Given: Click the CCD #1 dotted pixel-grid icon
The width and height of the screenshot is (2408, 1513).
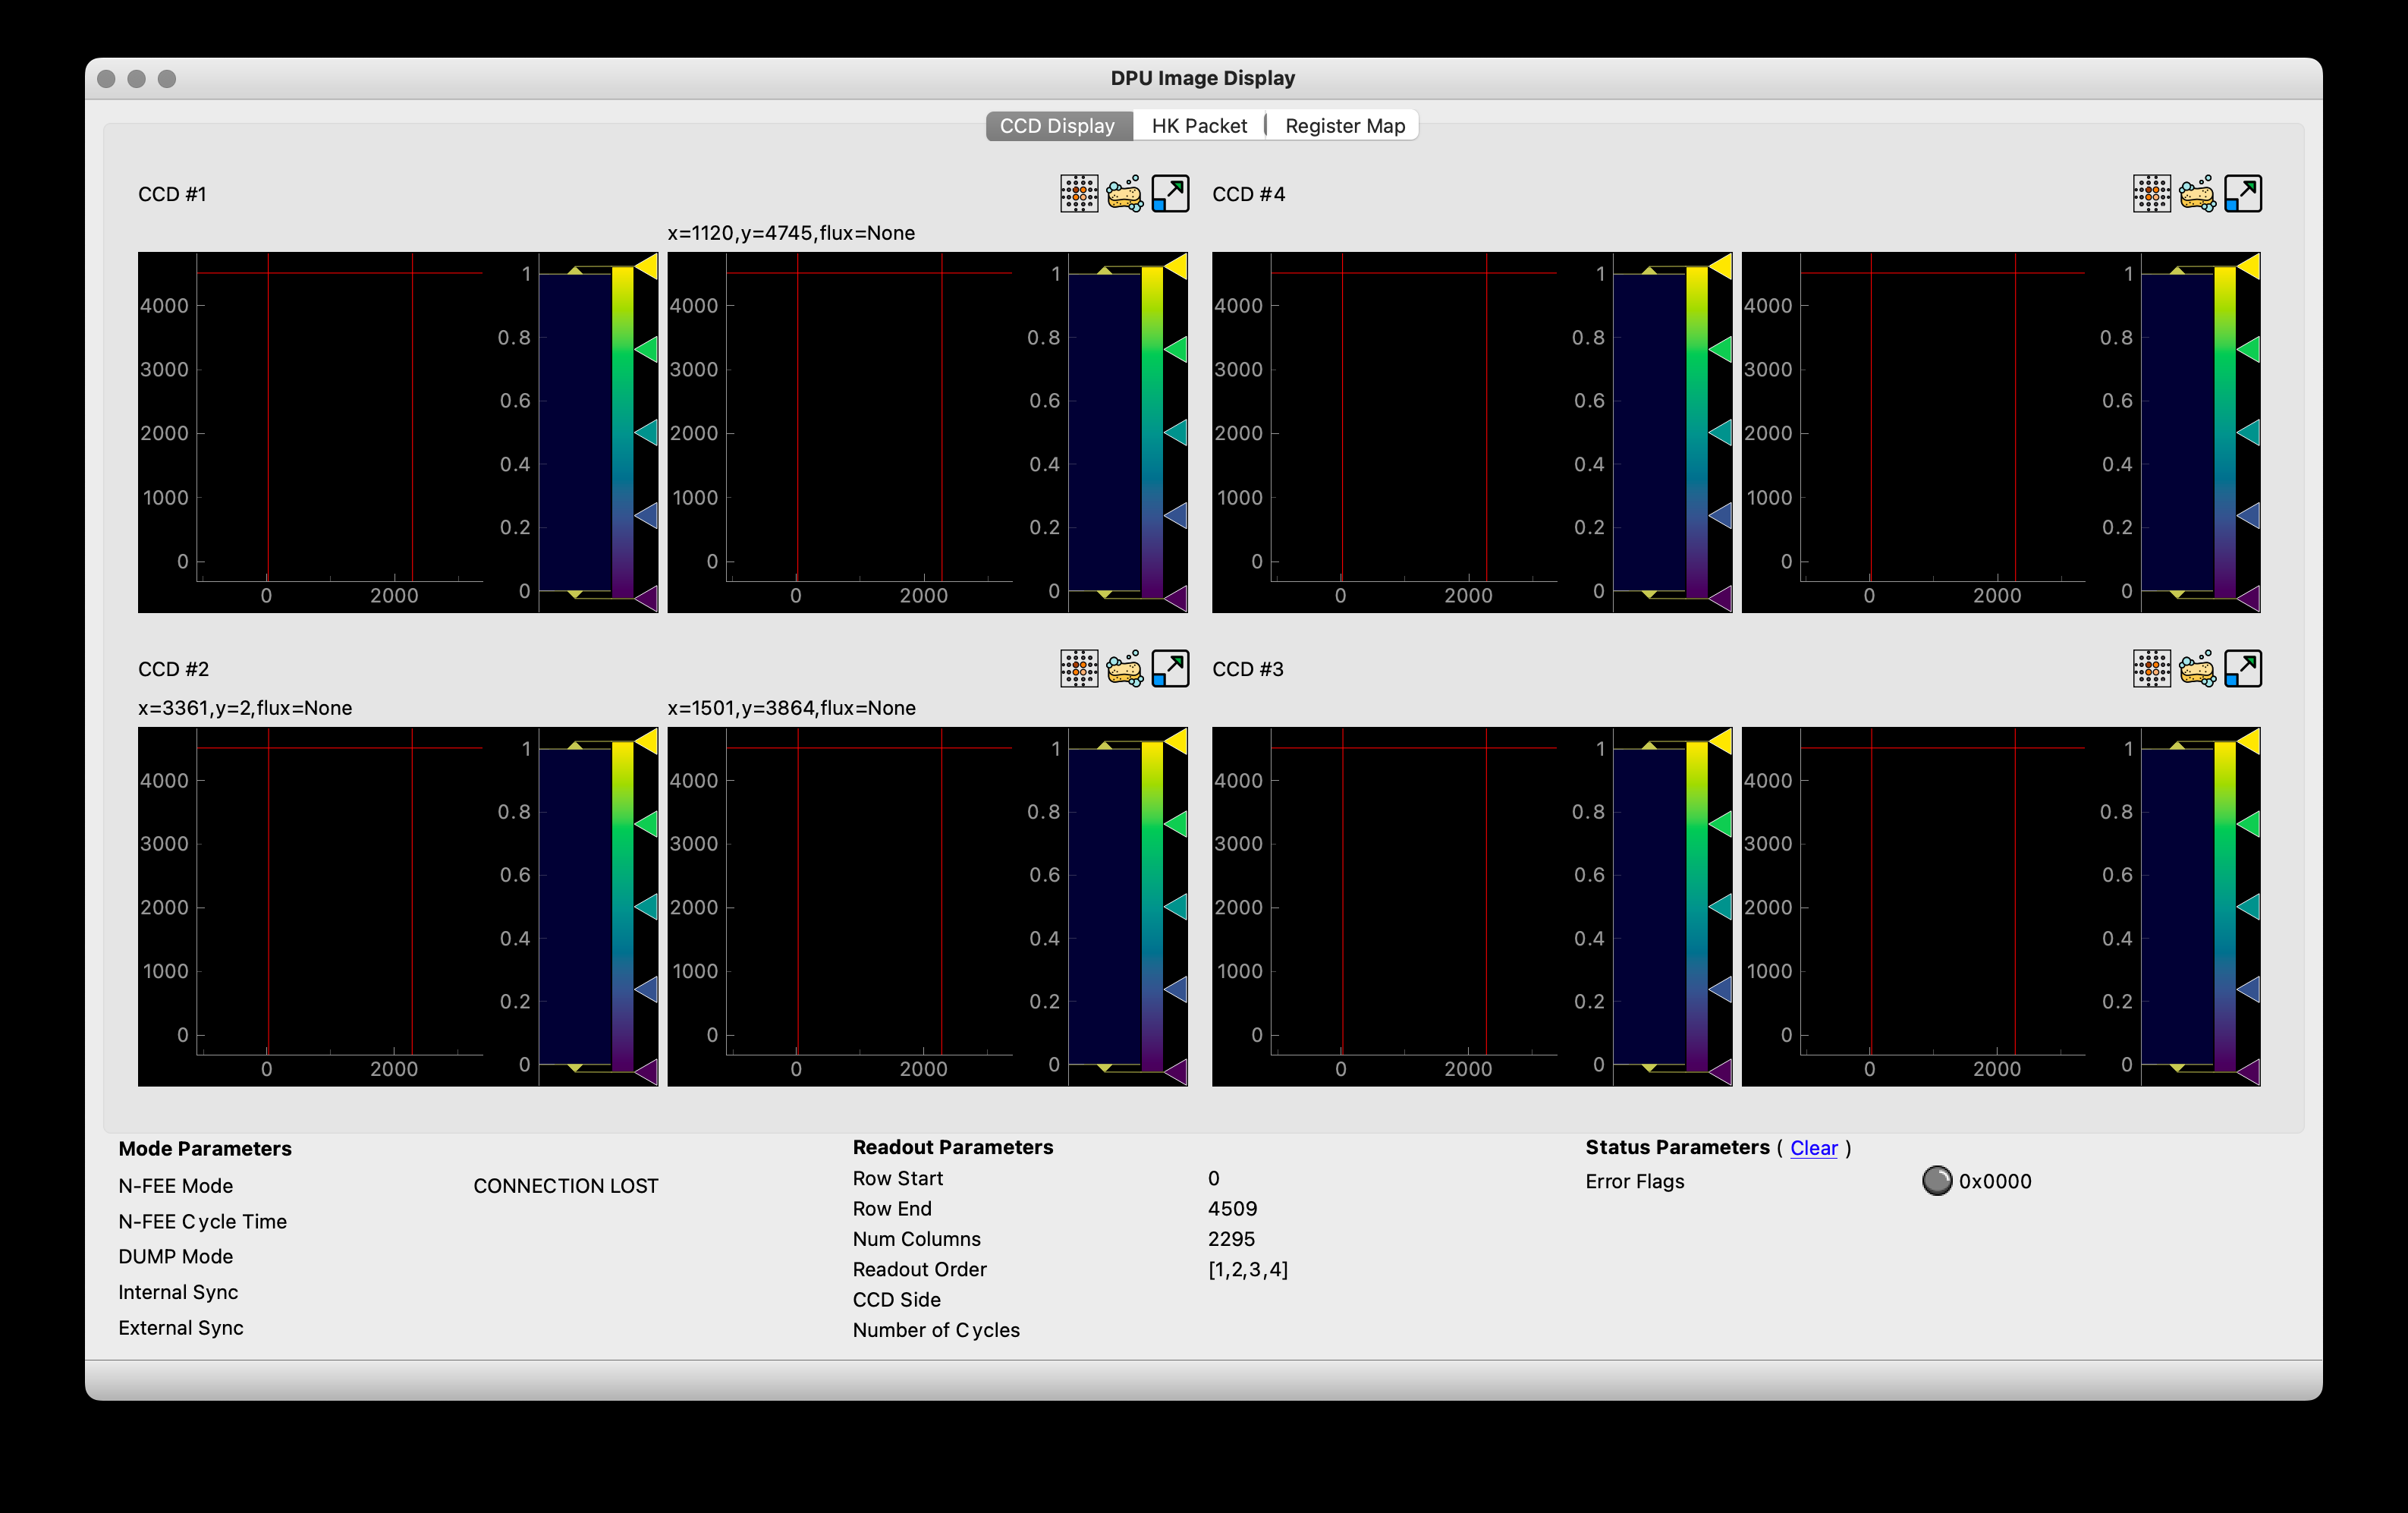Looking at the screenshot, I should (x=1079, y=194).
